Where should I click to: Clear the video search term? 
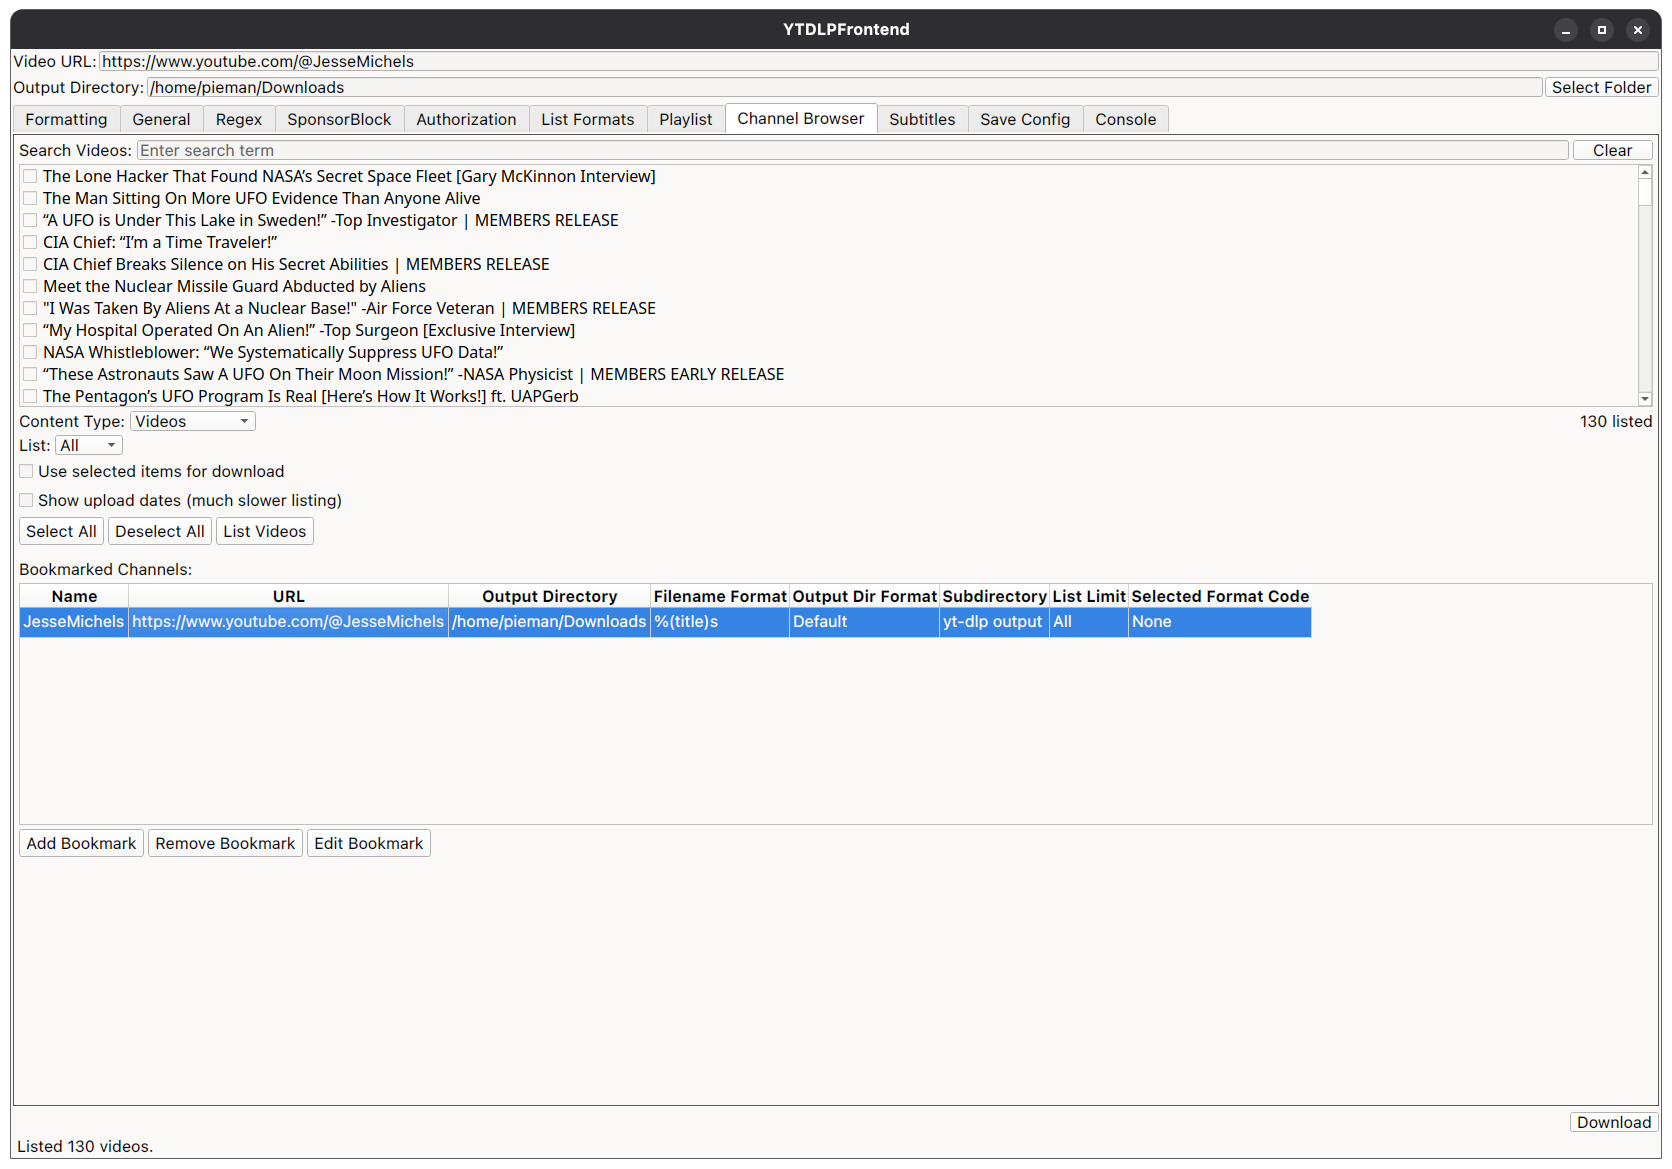tap(1612, 150)
